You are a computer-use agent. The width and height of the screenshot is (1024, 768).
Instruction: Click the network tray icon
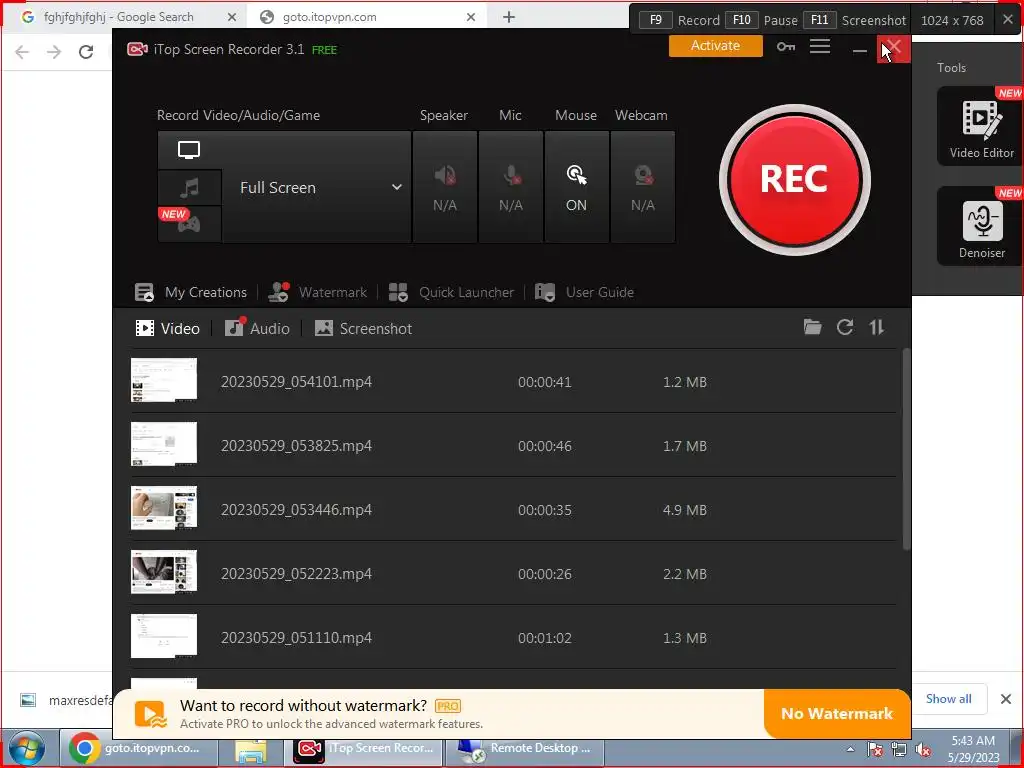coord(899,750)
